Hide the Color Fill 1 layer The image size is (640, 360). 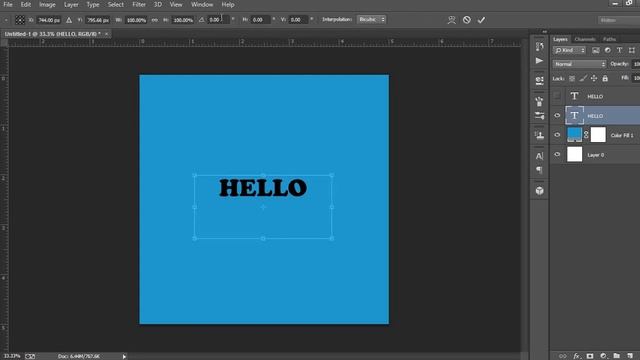[557, 135]
